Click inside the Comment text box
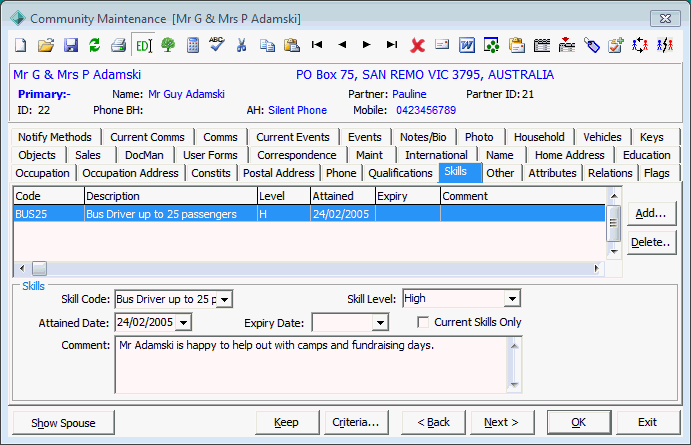 (x=311, y=365)
